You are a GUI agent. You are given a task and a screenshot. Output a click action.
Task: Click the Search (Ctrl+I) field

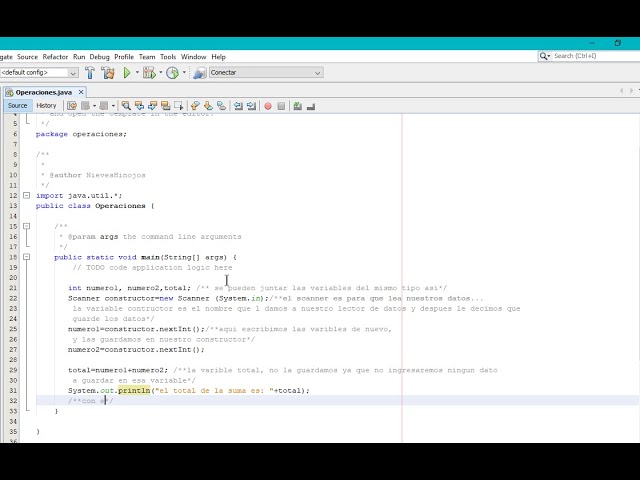coord(590,56)
